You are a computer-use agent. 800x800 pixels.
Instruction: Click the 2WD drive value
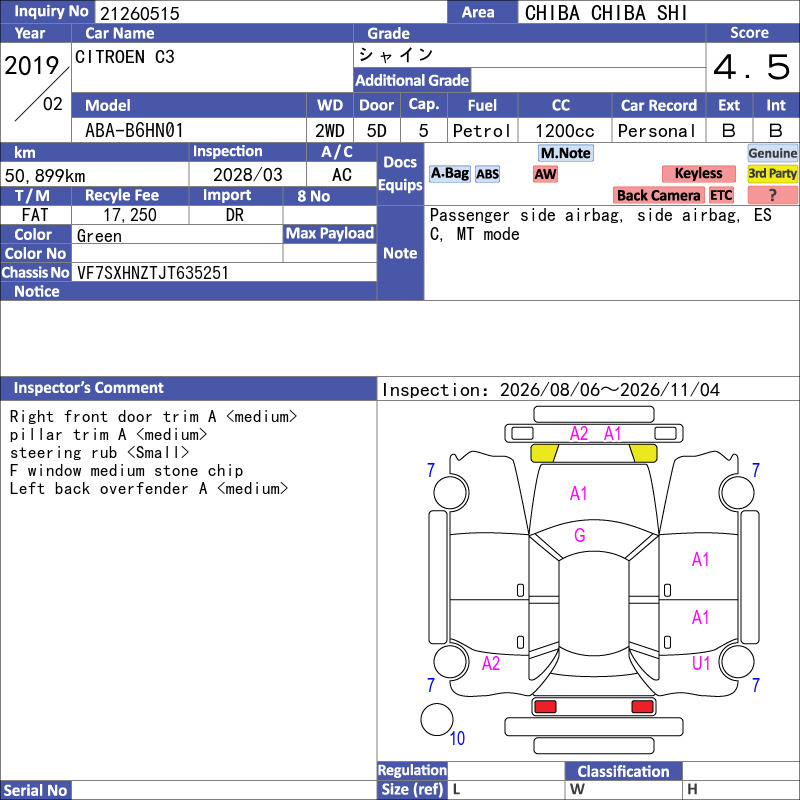coord(330,131)
